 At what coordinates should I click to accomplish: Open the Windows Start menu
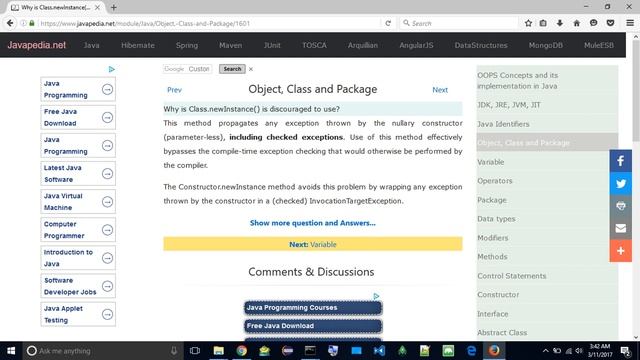pyautogui.click(x=11, y=351)
